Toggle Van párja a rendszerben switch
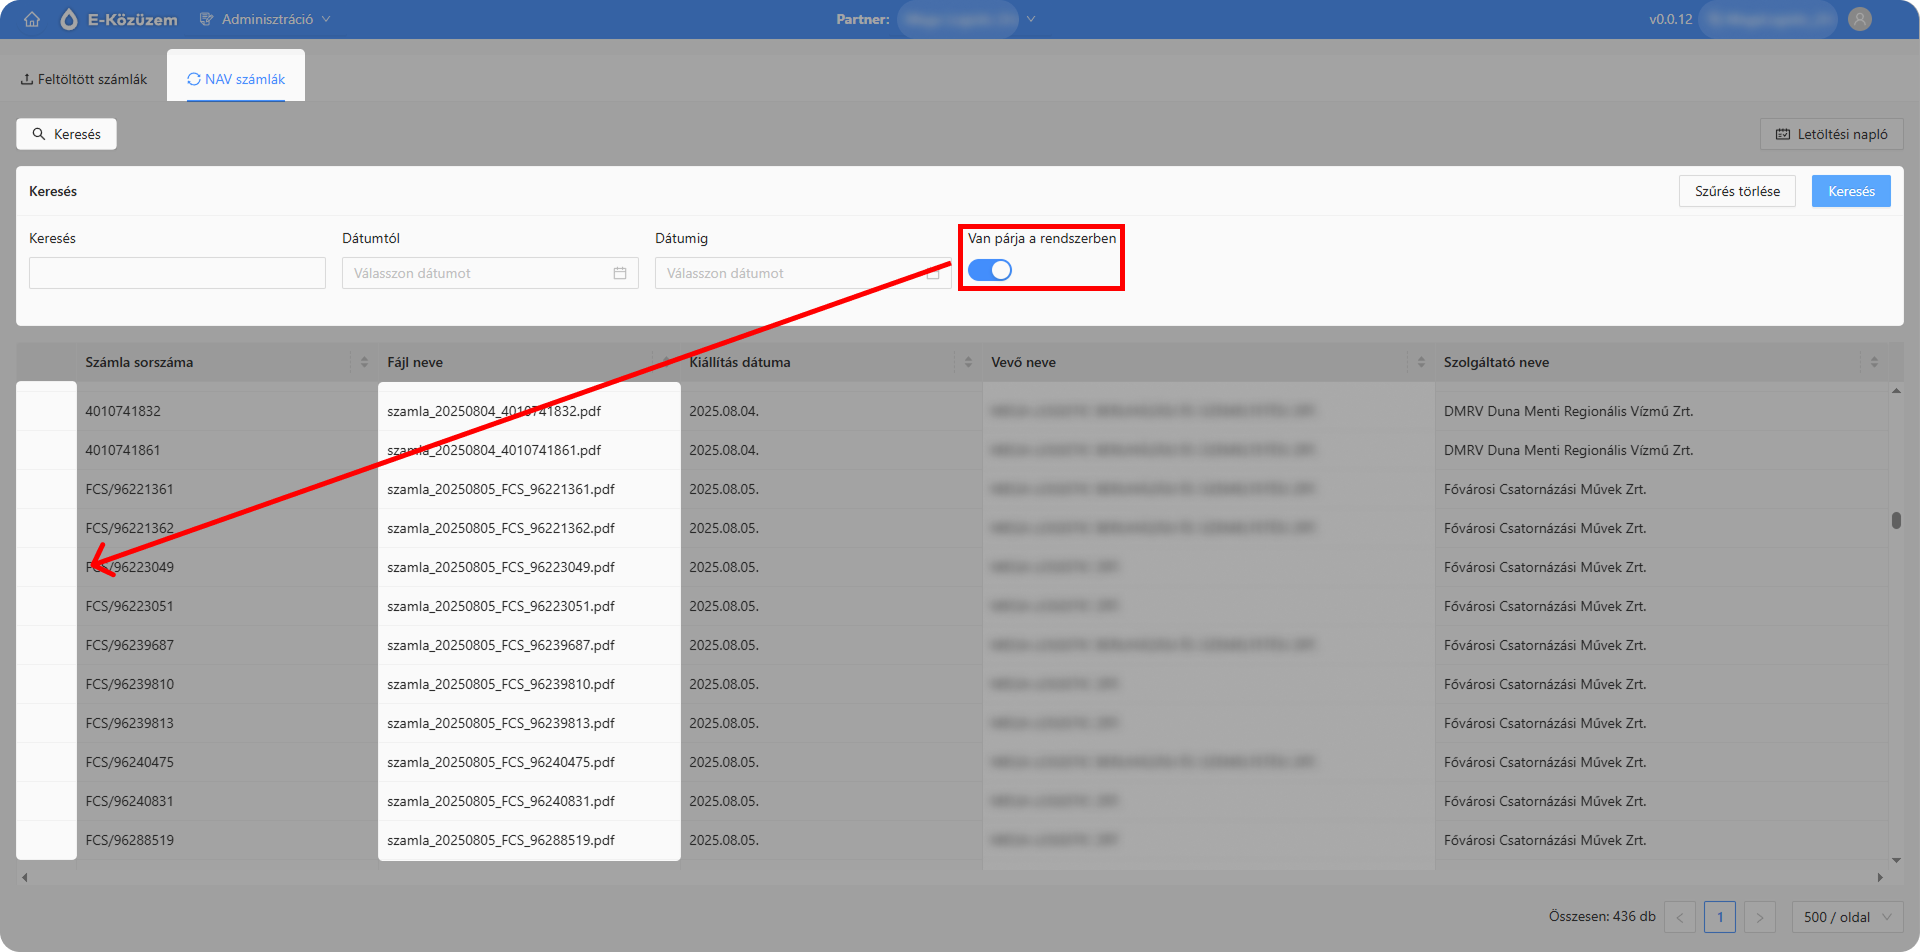 pyautogui.click(x=990, y=270)
